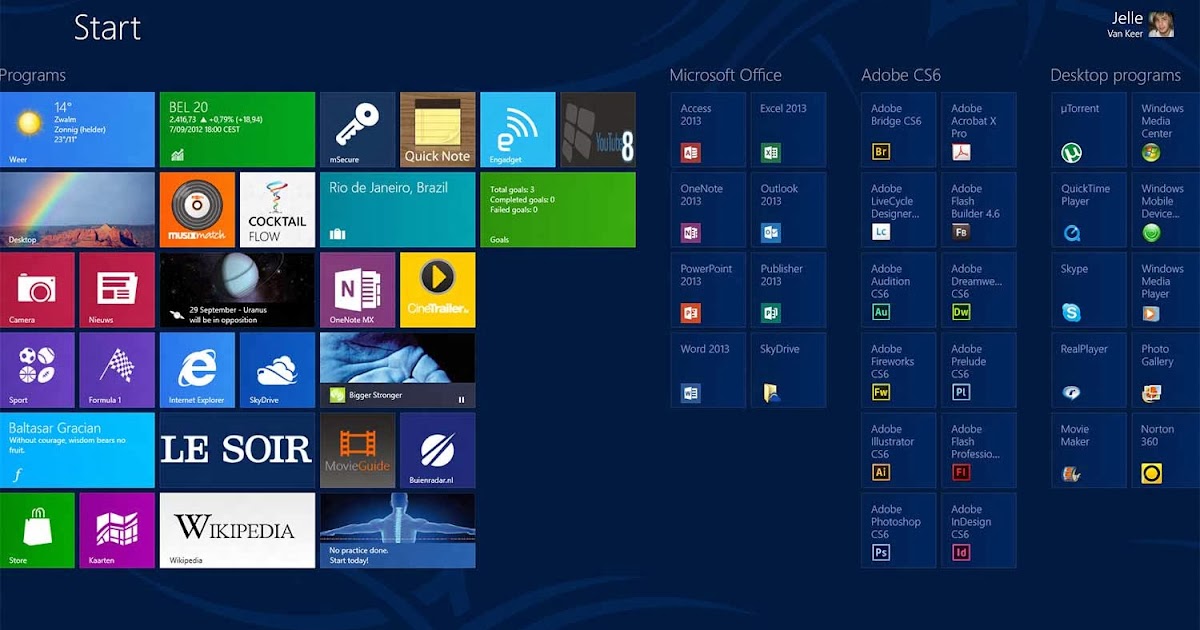Open the CineTrailer tile

(437, 290)
